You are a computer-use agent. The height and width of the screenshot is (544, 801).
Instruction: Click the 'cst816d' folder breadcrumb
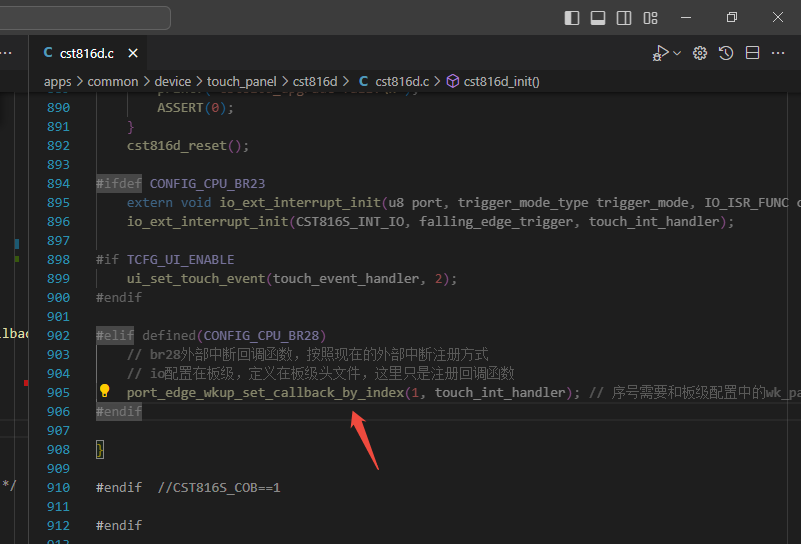coord(315,82)
